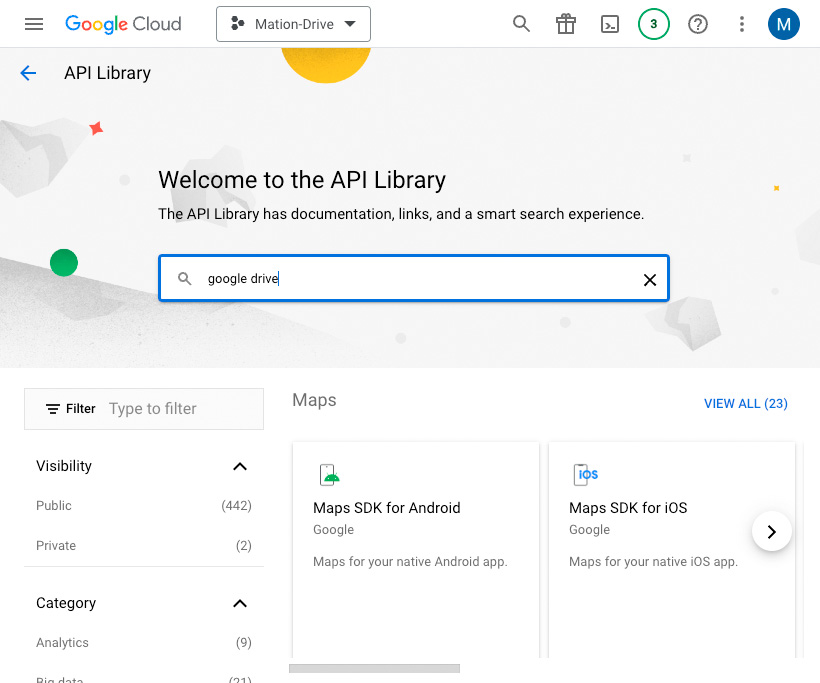
Task: Click the Type to filter field
Action: 153,408
